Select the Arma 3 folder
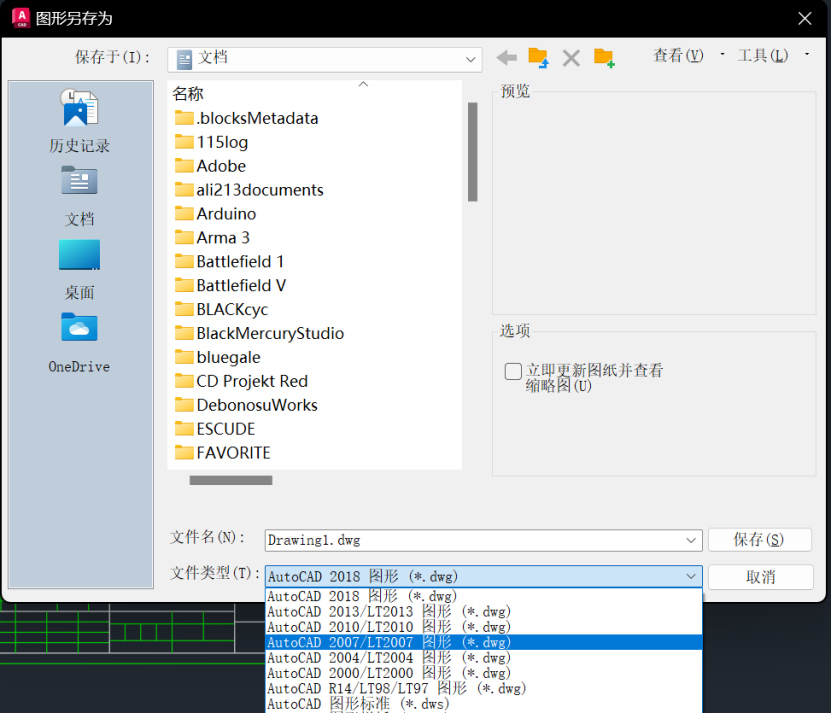This screenshot has width=831, height=713. [212, 237]
